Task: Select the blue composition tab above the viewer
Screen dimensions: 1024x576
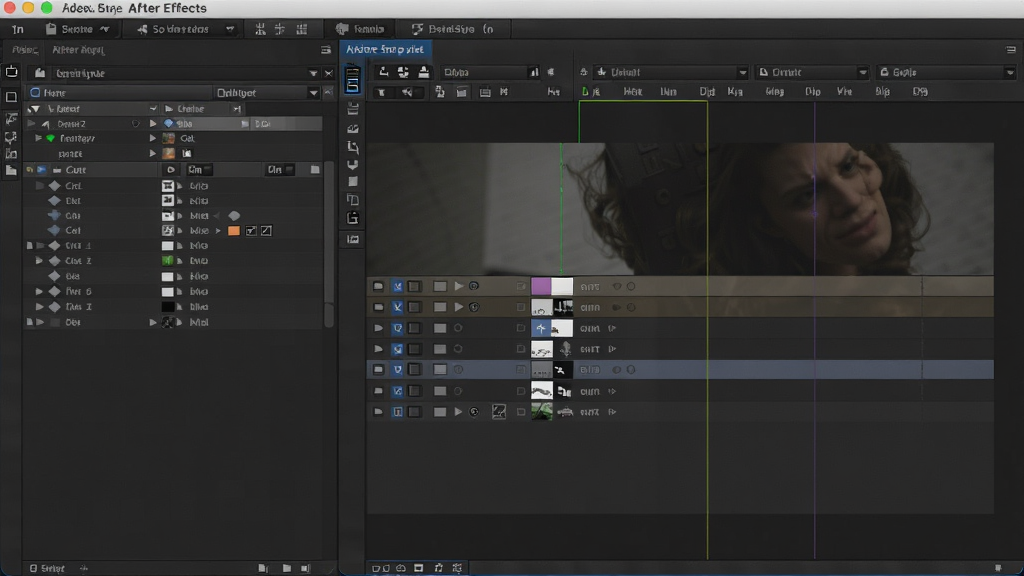Action: [385, 50]
